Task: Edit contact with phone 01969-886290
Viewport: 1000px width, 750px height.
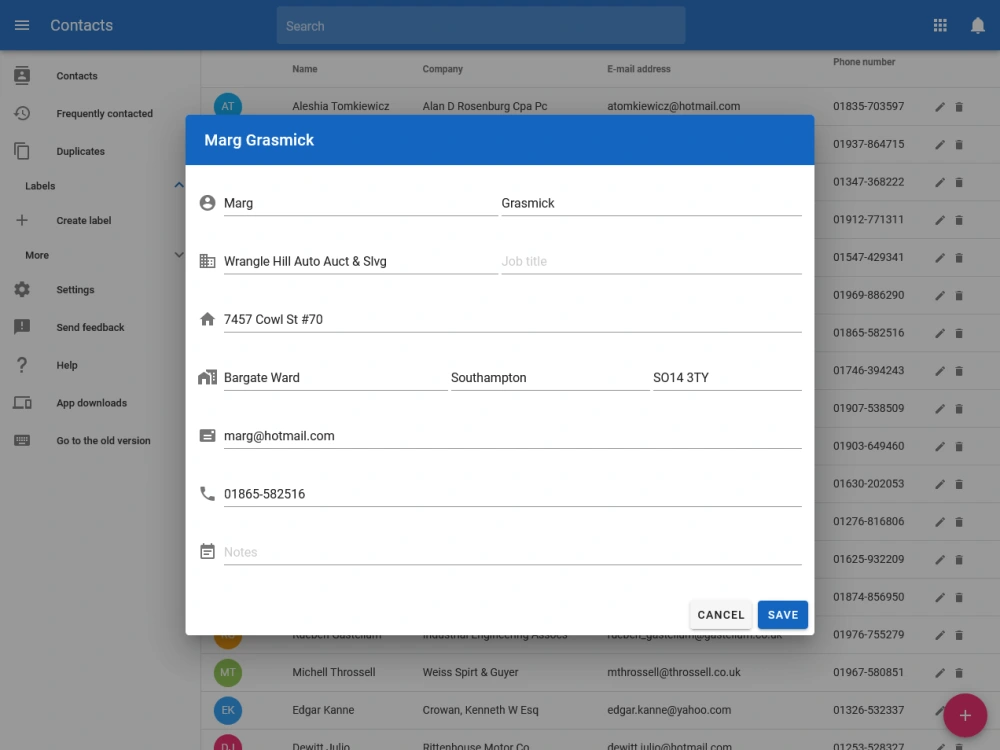Action: click(940, 295)
